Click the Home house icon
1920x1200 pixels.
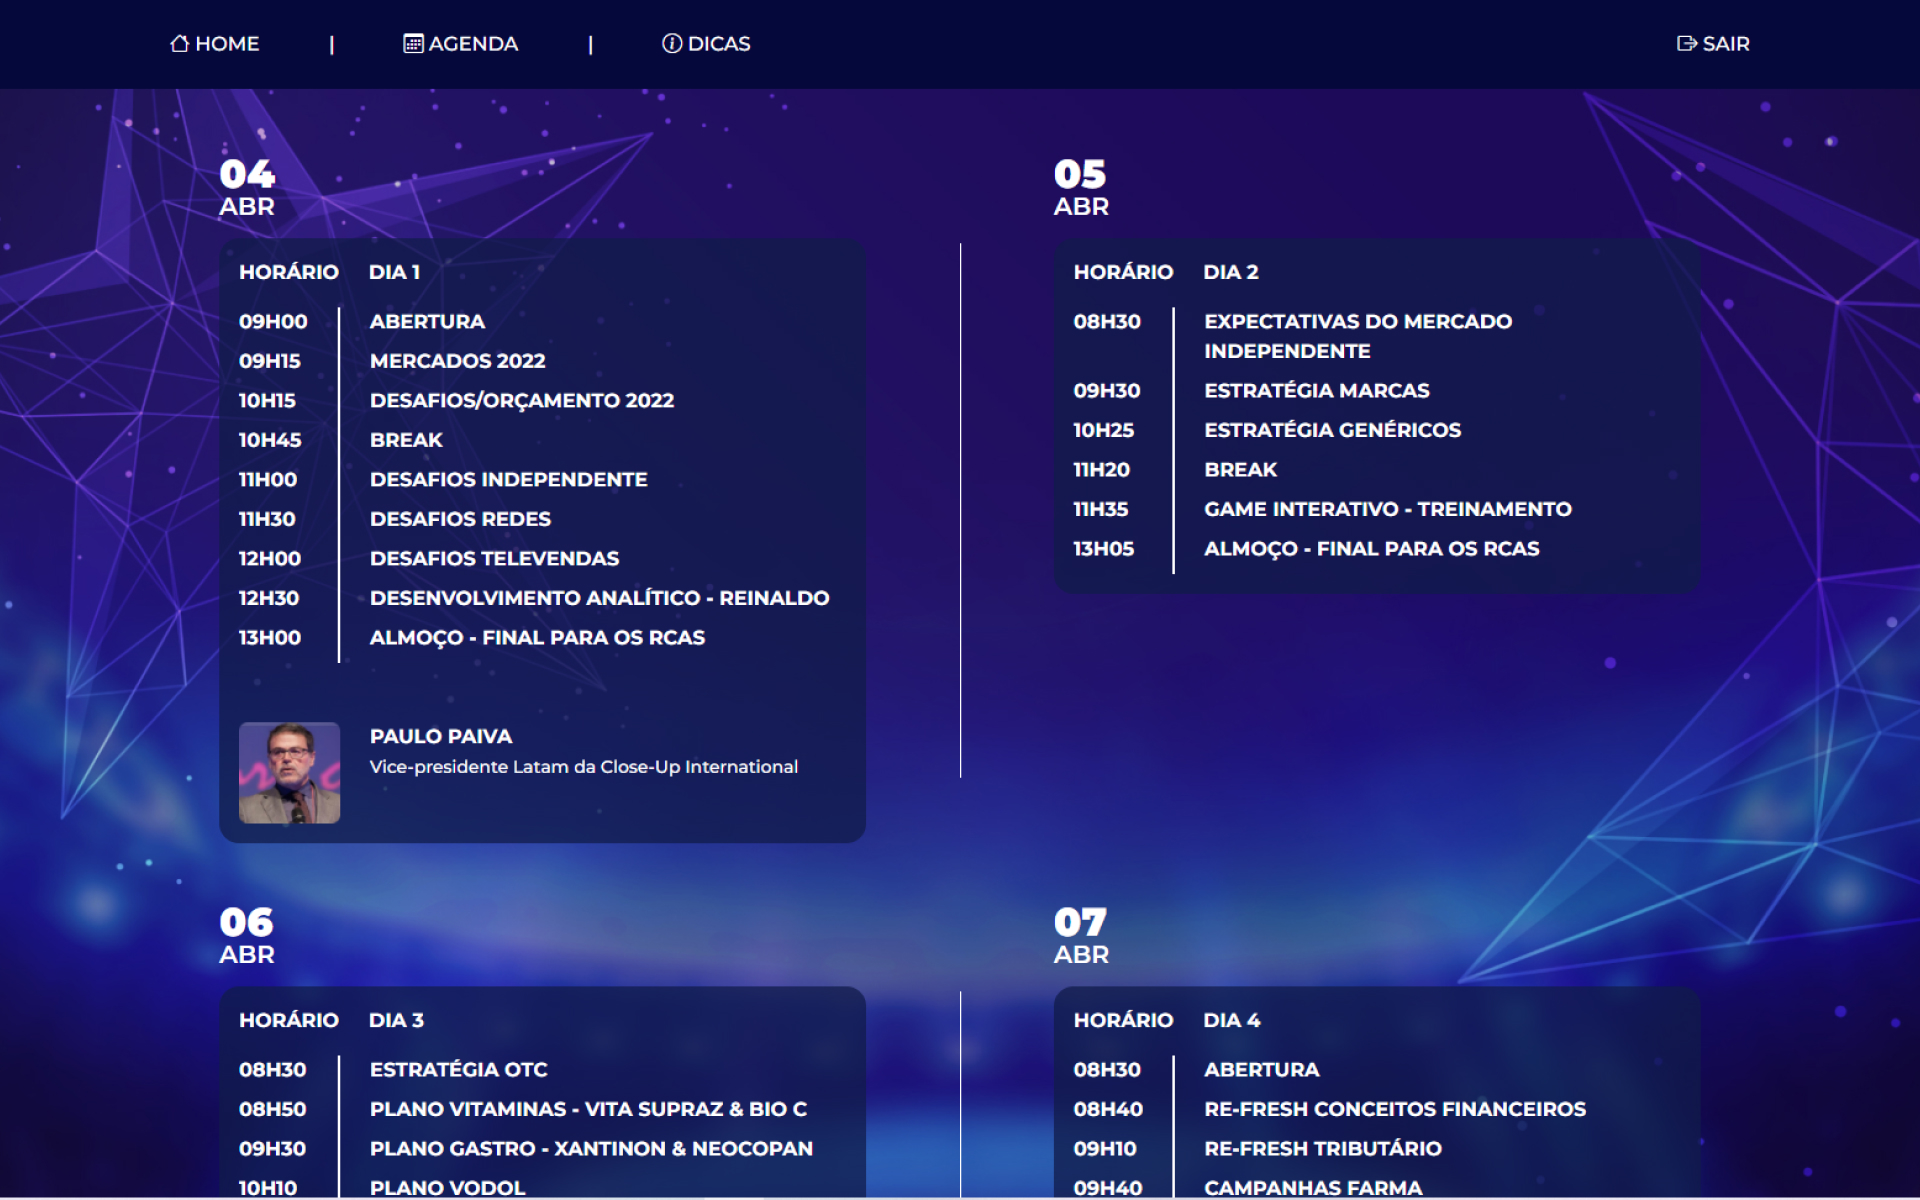[179, 43]
